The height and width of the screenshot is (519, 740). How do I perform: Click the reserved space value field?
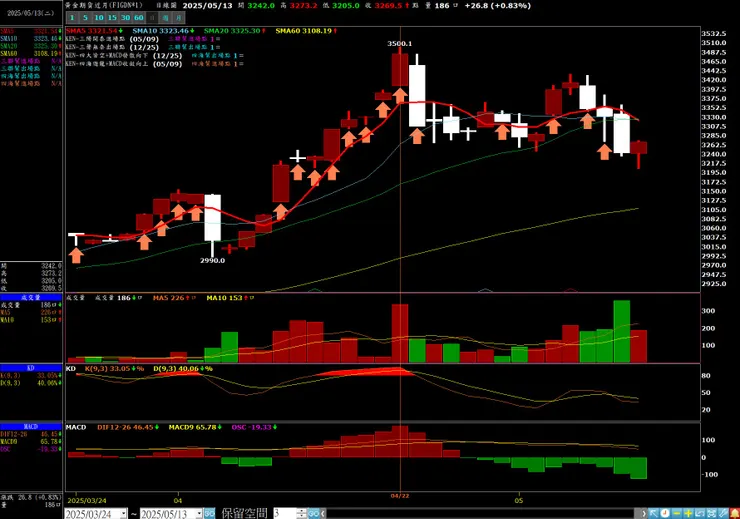pos(285,513)
